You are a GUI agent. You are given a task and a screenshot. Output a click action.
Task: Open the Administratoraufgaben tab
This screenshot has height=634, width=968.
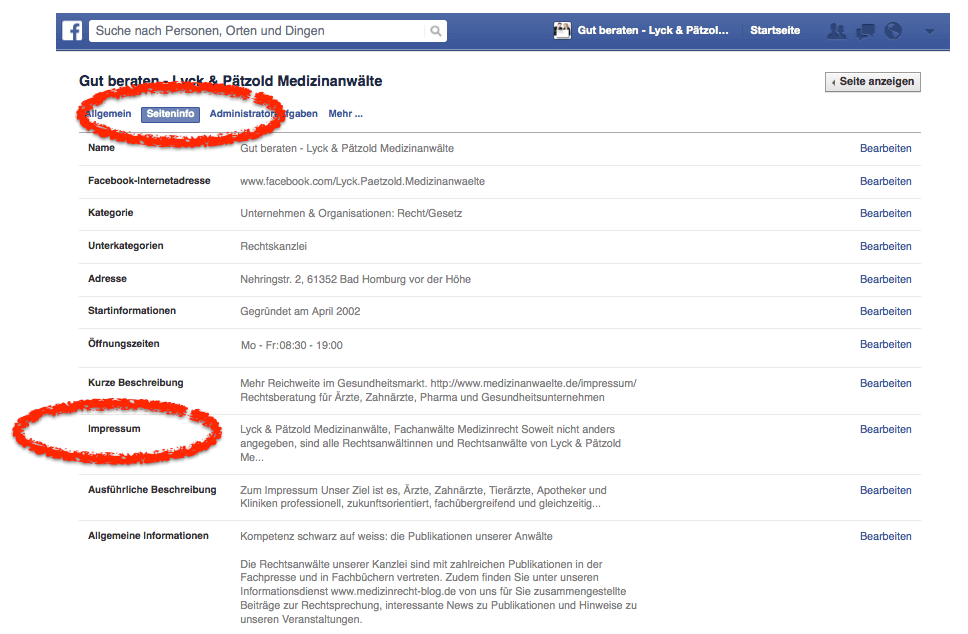point(264,114)
